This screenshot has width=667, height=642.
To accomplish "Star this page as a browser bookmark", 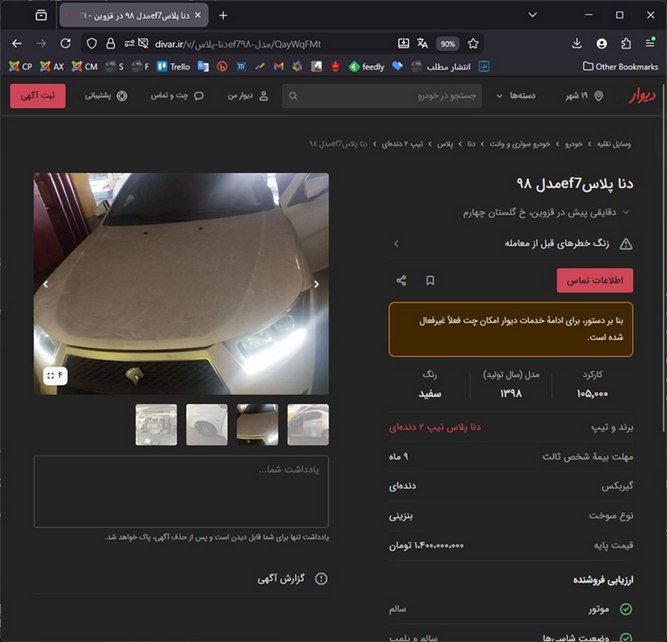I will 473,44.
